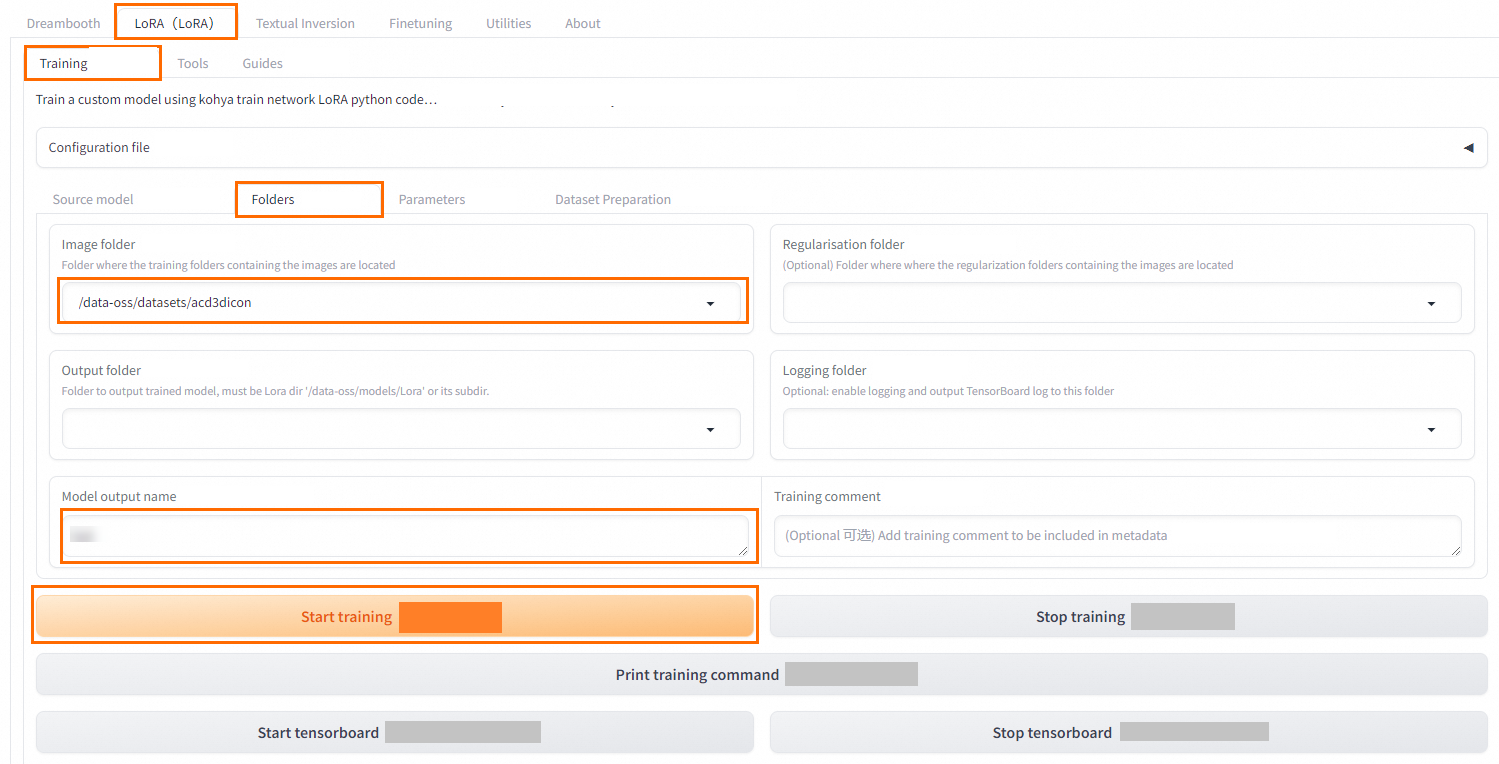Open the Finetuning tab

click(x=420, y=23)
